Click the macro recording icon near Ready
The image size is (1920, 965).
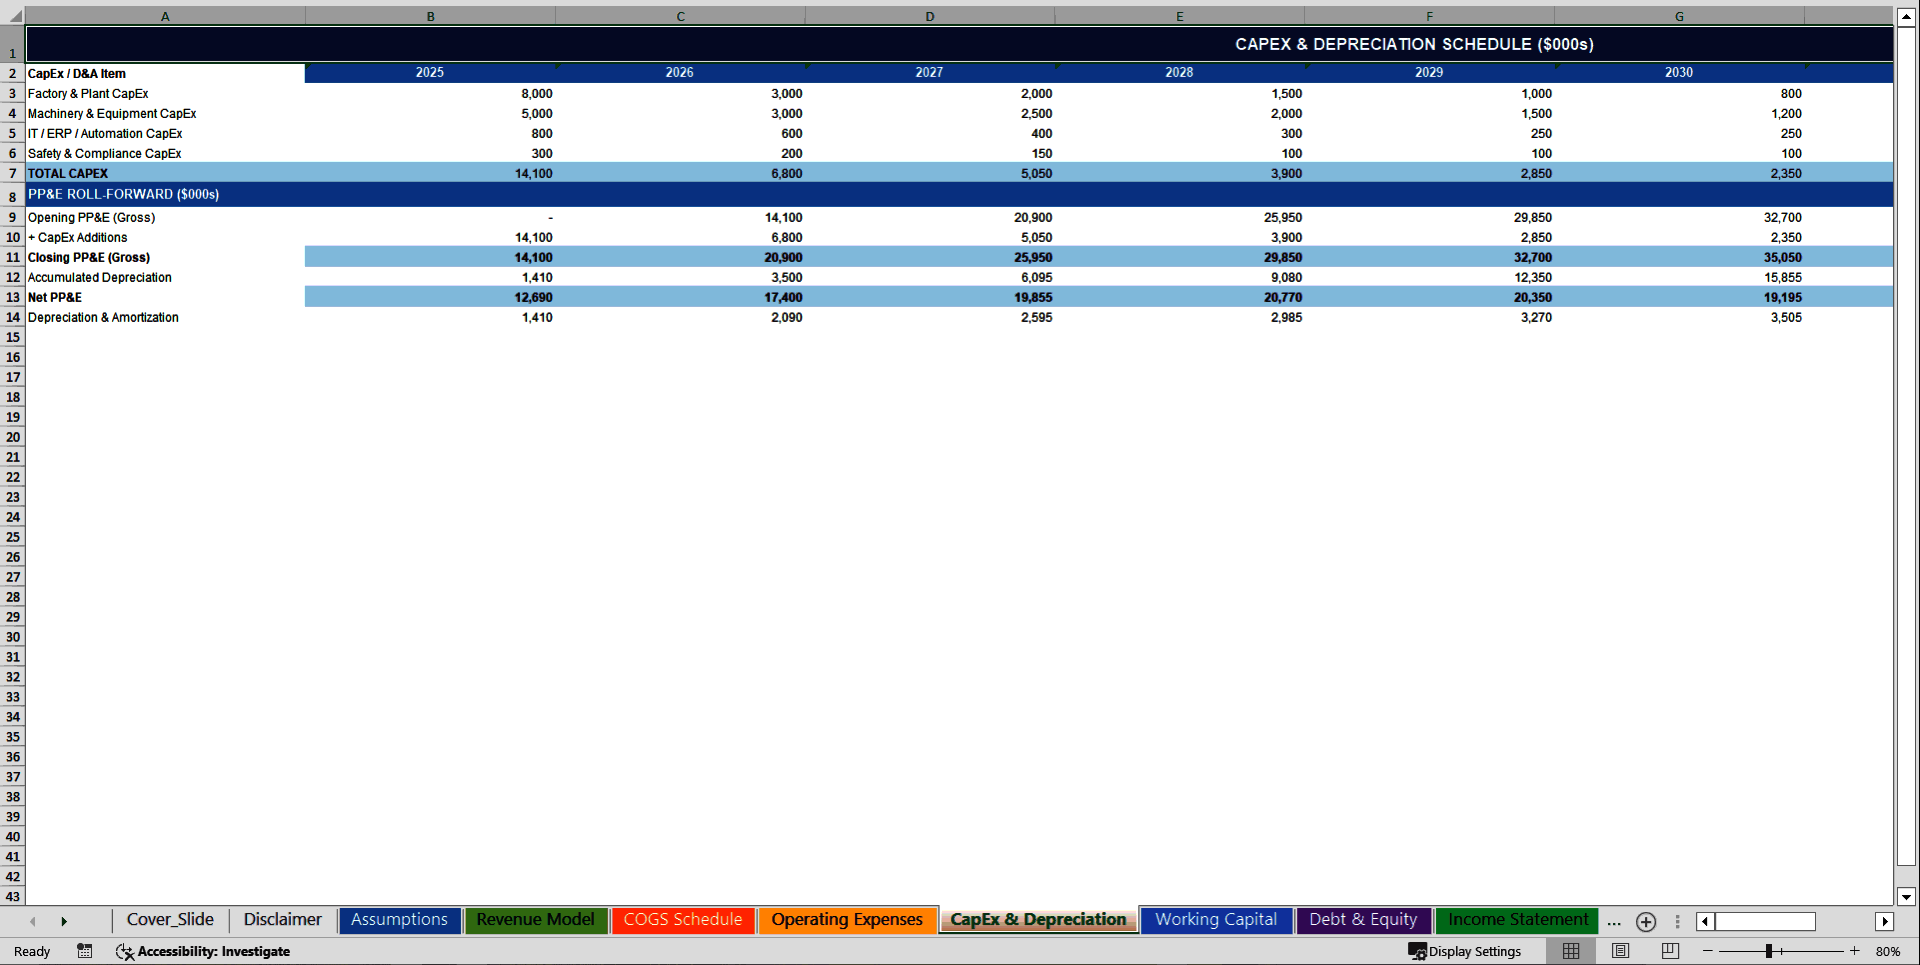pyautogui.click(x=85, y=951)
